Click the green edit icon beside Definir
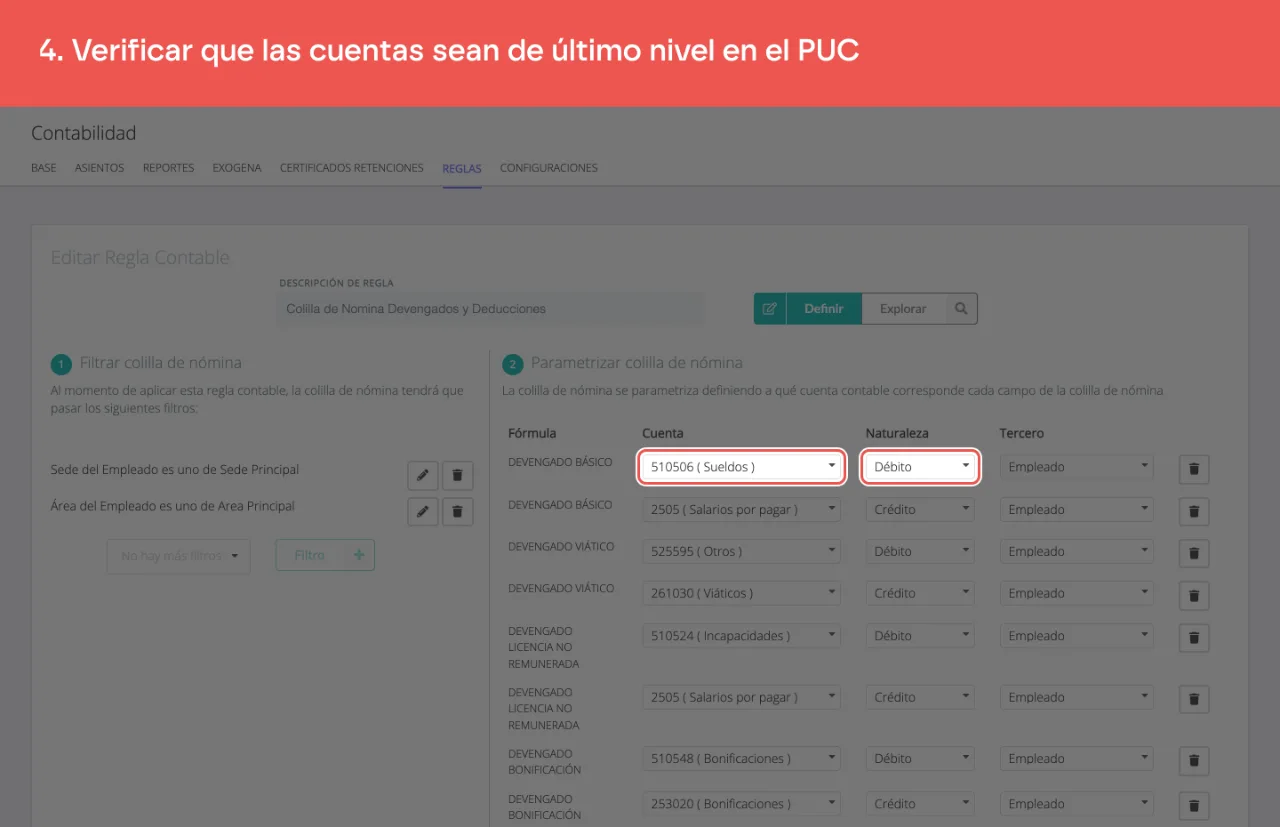The width and height of the screenshot is (1280, 827). (770, 309)
